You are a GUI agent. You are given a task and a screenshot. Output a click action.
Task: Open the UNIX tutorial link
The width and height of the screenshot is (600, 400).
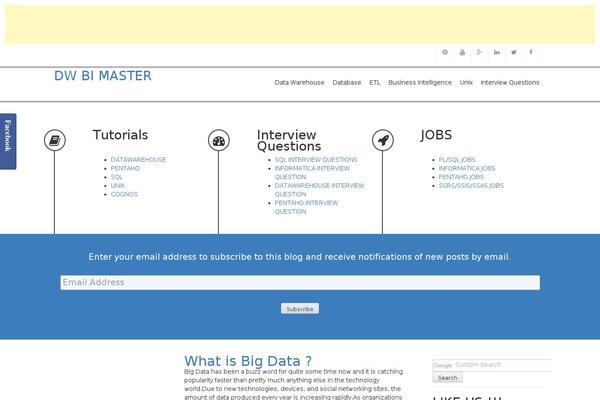point(117,186)
